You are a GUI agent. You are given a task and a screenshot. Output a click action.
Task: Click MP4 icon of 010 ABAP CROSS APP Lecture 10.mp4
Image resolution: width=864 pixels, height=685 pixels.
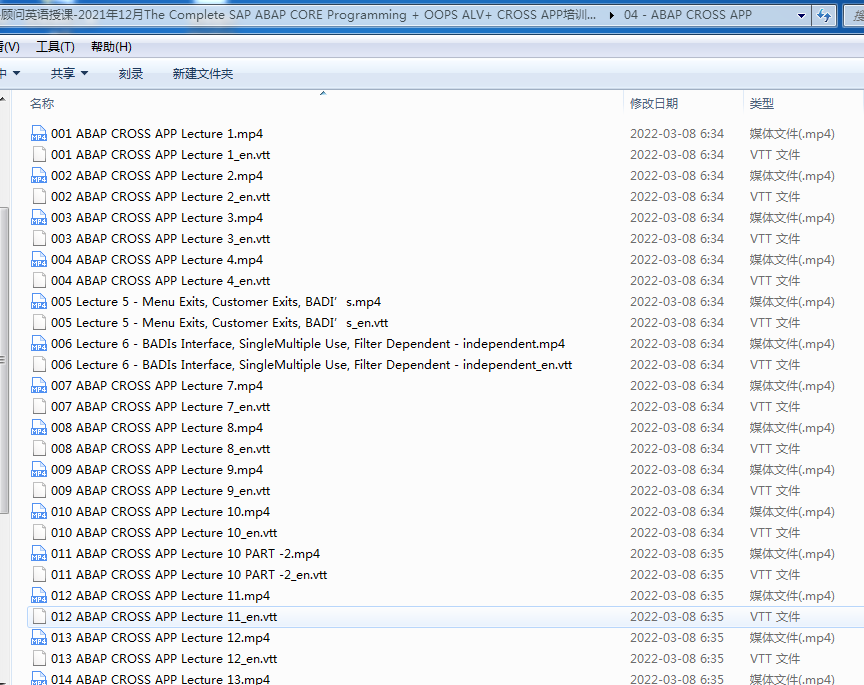coord(39,512)
